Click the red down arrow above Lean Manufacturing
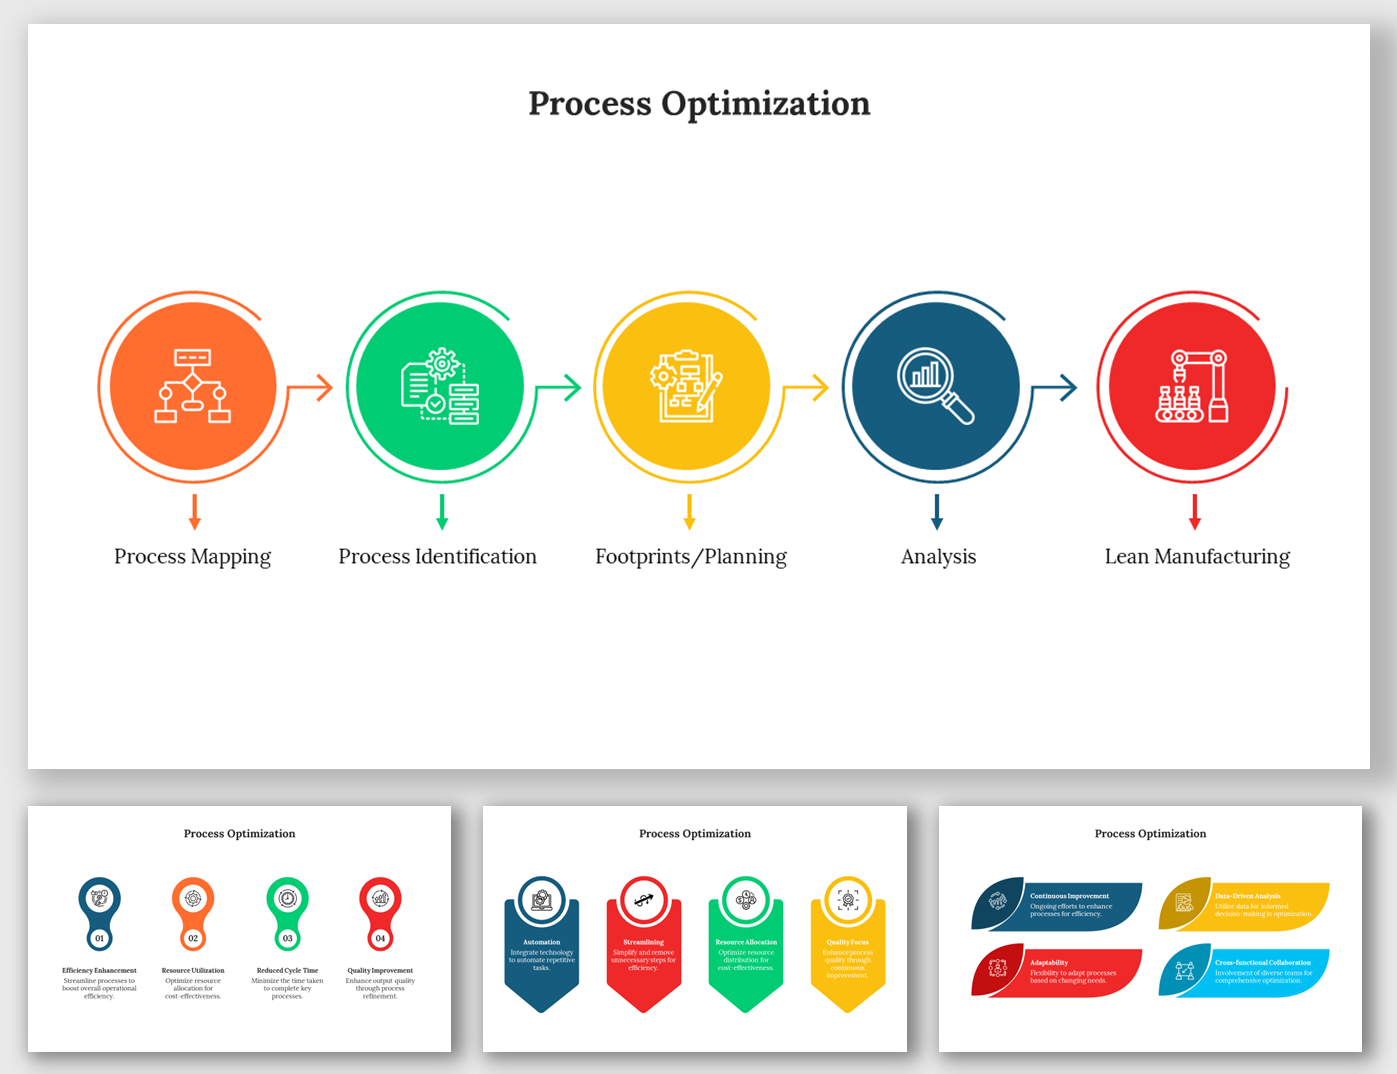1397x1074 pixels. pos(1194,511)
